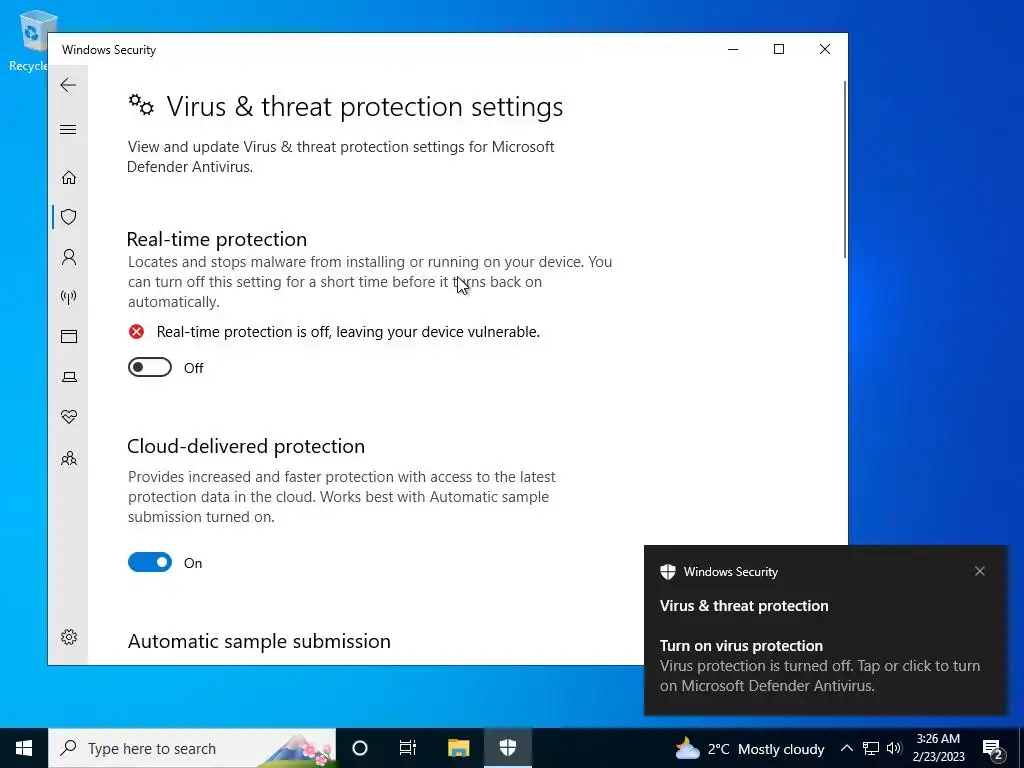1024x768 pixels.
Task: Open Firewall & network protection icon
Action: click(69, 297)
